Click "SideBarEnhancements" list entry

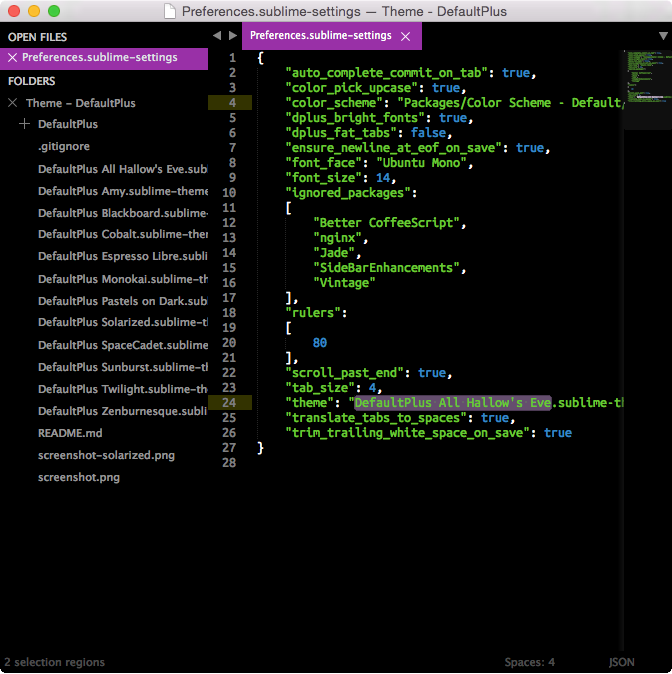(x=387, y=268)
